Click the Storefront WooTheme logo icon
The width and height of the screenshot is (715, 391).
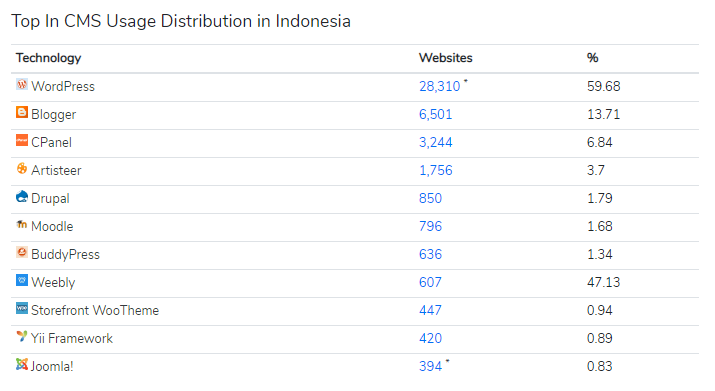tap(22, 308)
